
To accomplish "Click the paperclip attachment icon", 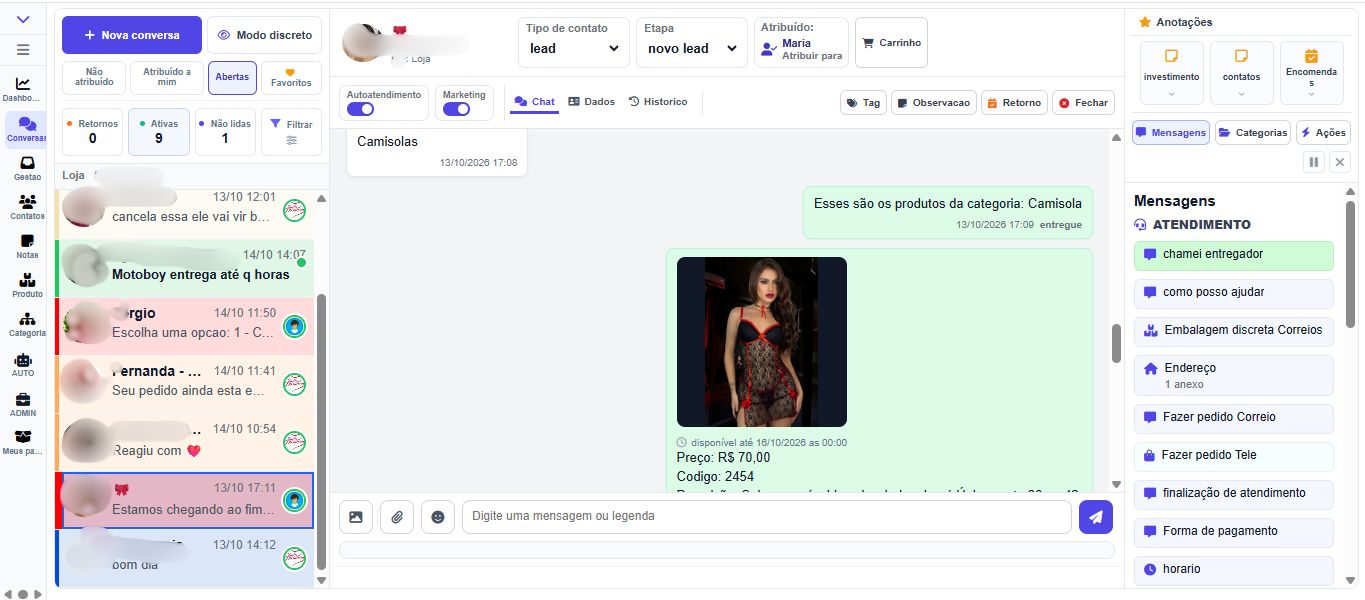I will [x=397, y=517].
